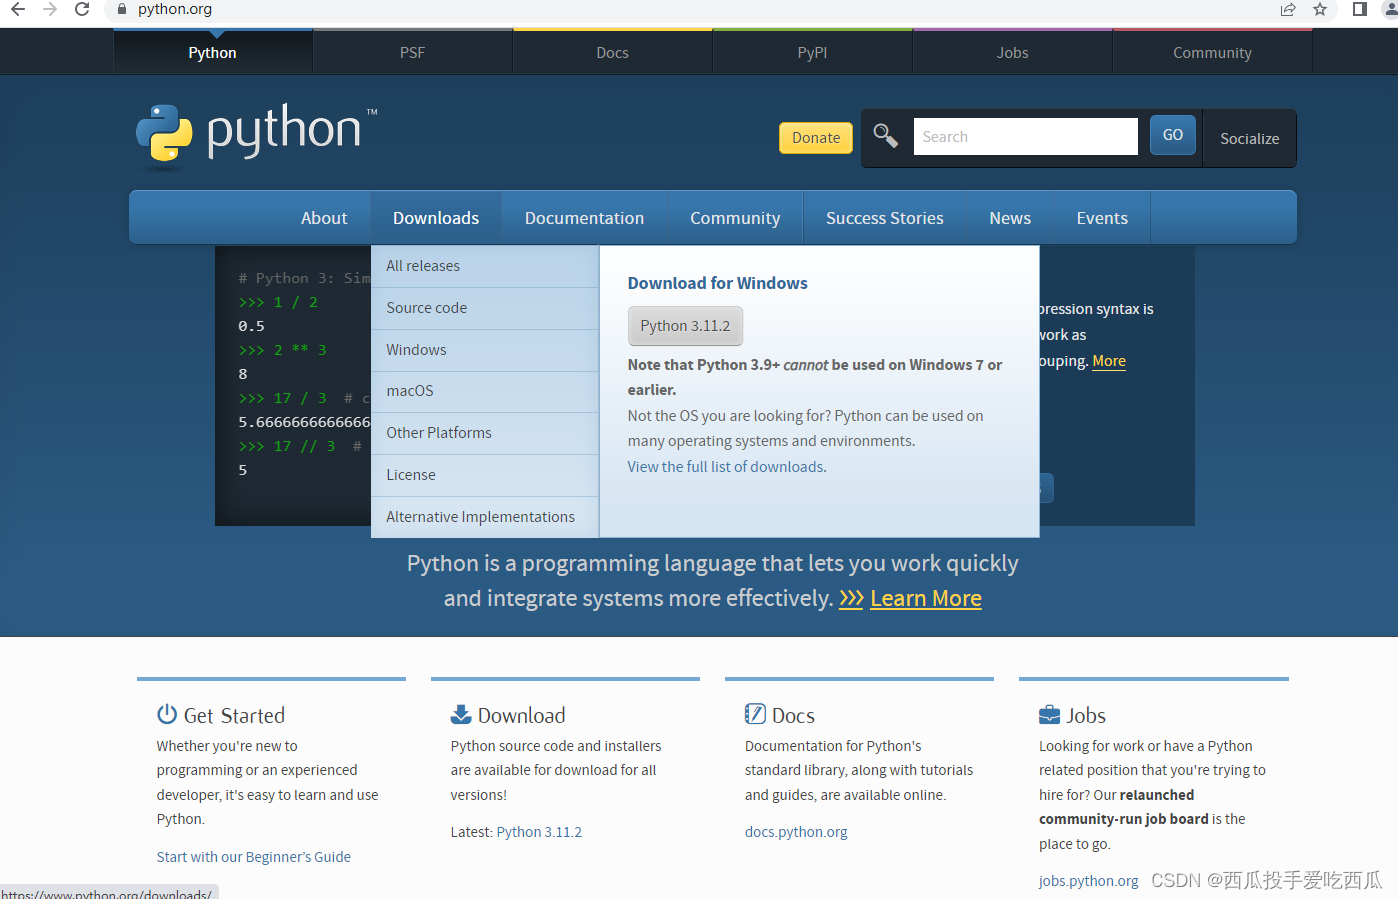Image resolution: width=1398 pixels, height=899 pixels.
Task: Click the Jobs section heading
Action: [x=1085, y=716]
